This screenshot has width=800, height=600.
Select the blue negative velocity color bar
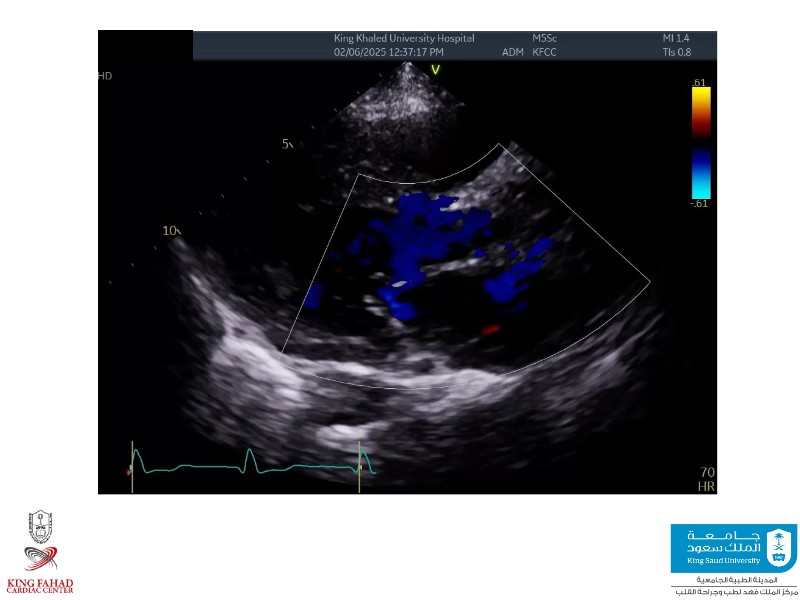point(701,174)
